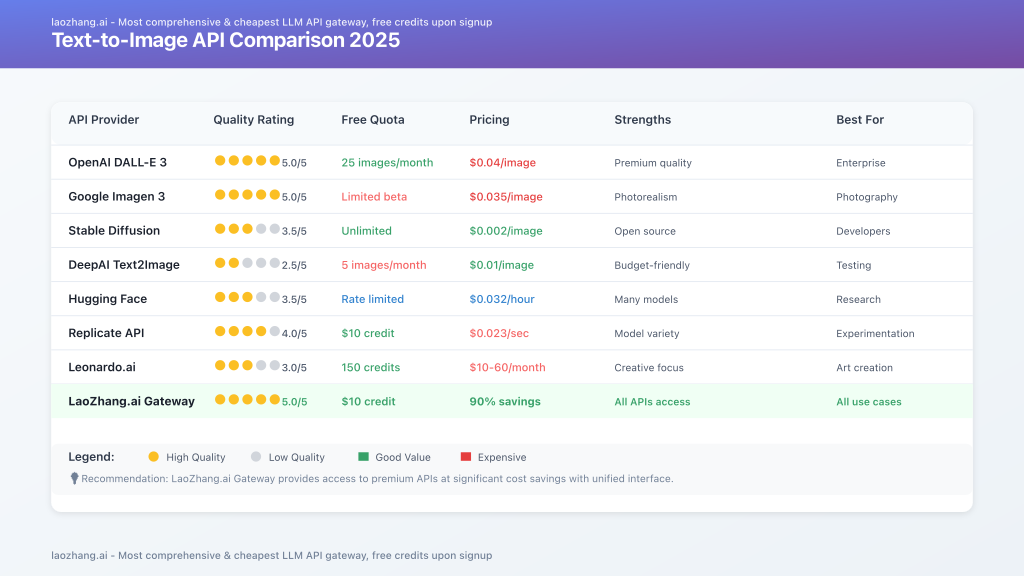
Task: Select the Leonardo.ai provider name
Action: 102,367
